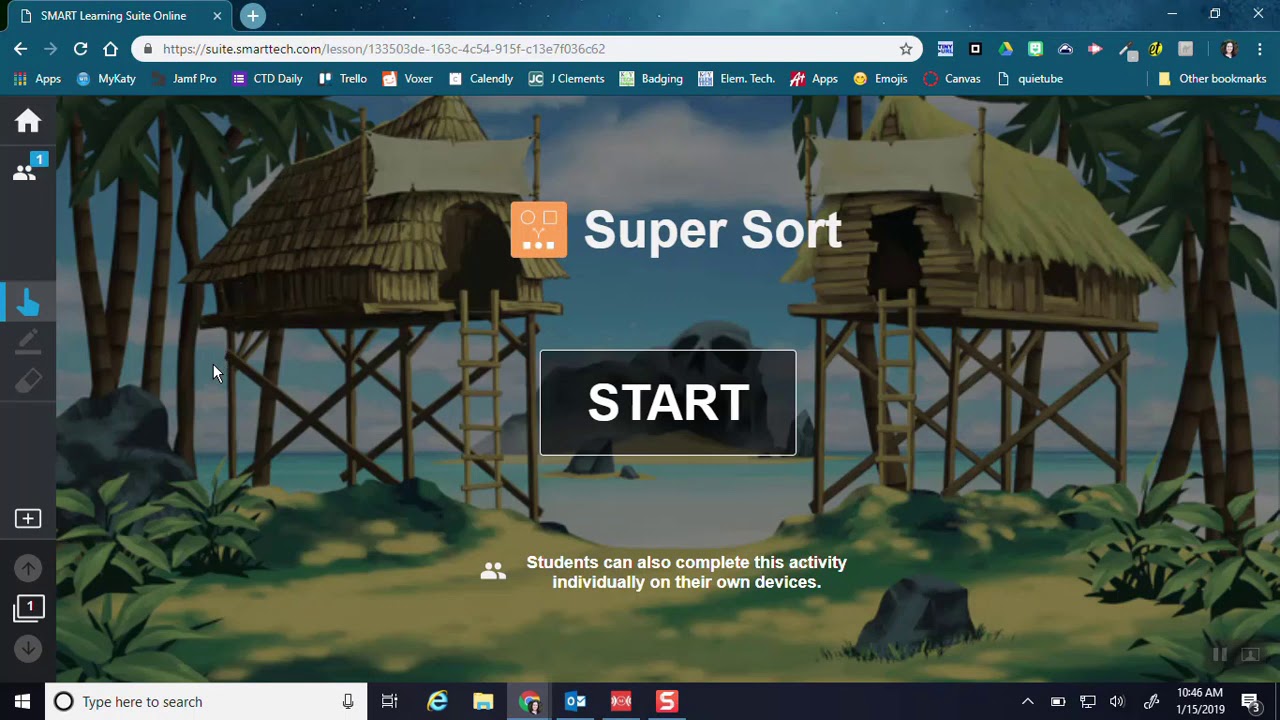Go to the SMART lesson home icon
1280x720 pixels.
pyautogui.click(x=28, y=121)
